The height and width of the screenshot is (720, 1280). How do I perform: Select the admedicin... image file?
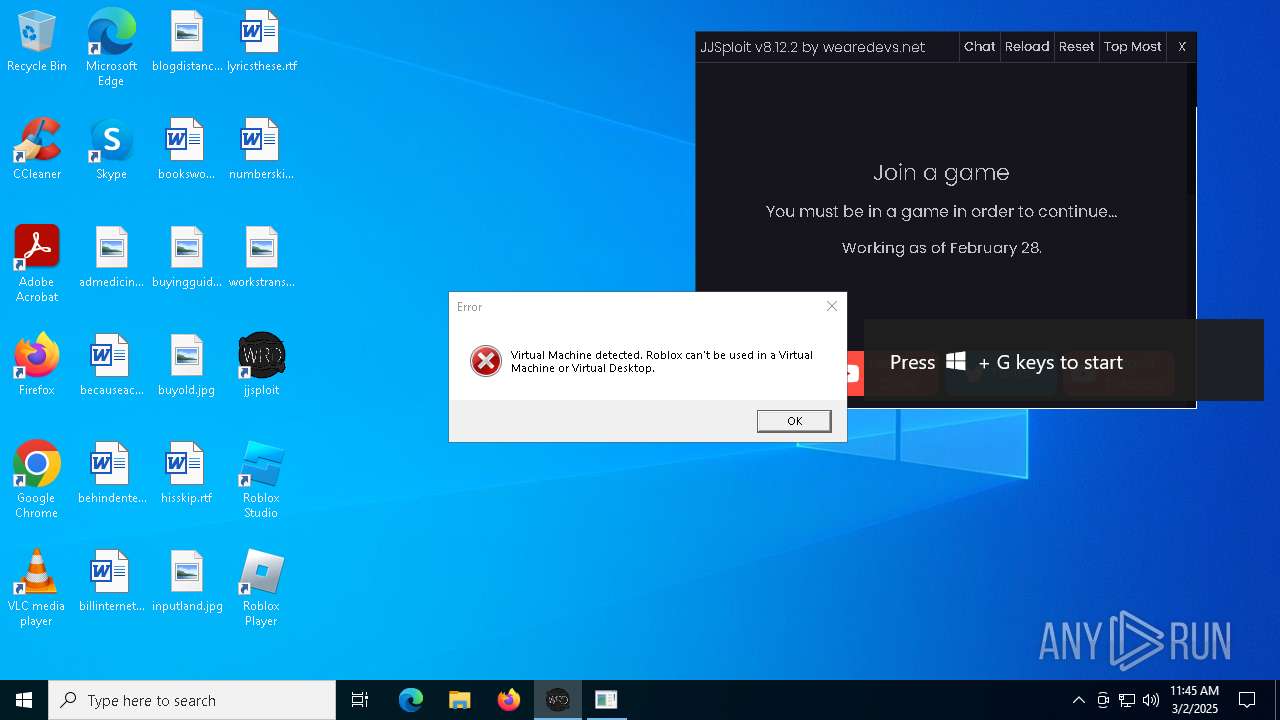point(111,258)
